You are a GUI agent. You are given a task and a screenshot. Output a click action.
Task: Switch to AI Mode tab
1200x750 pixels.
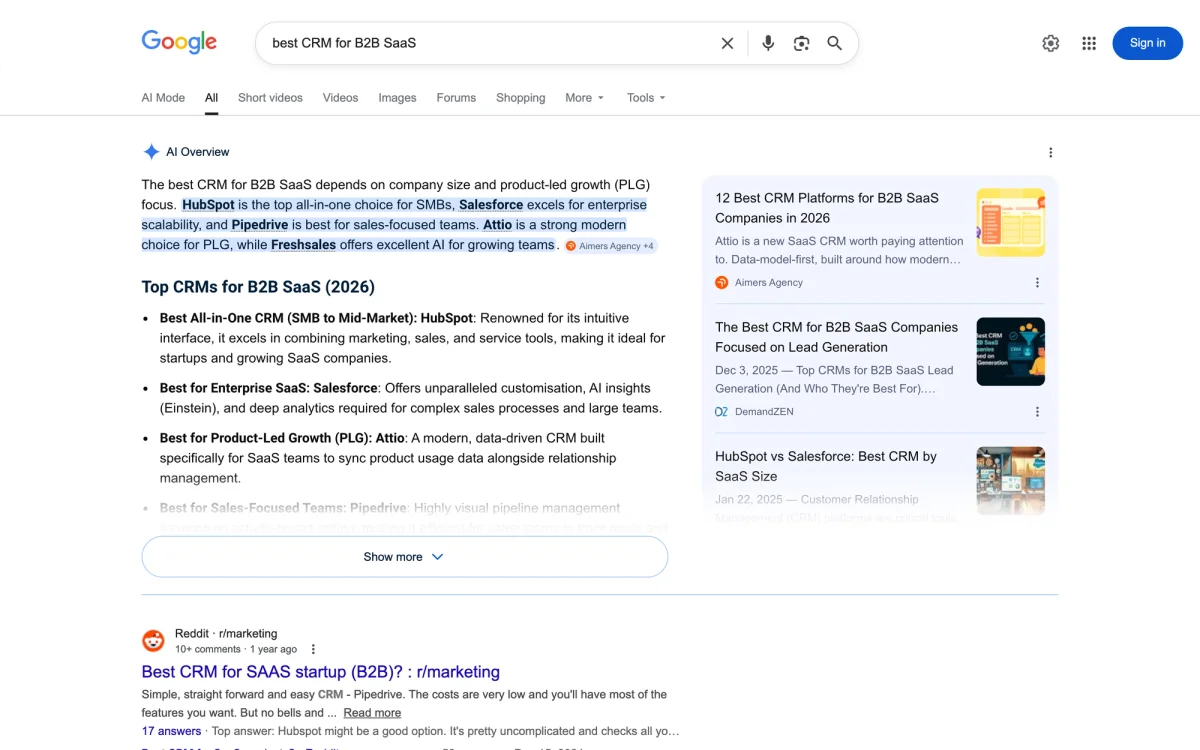pyautogui.click(x=163, y=98)
